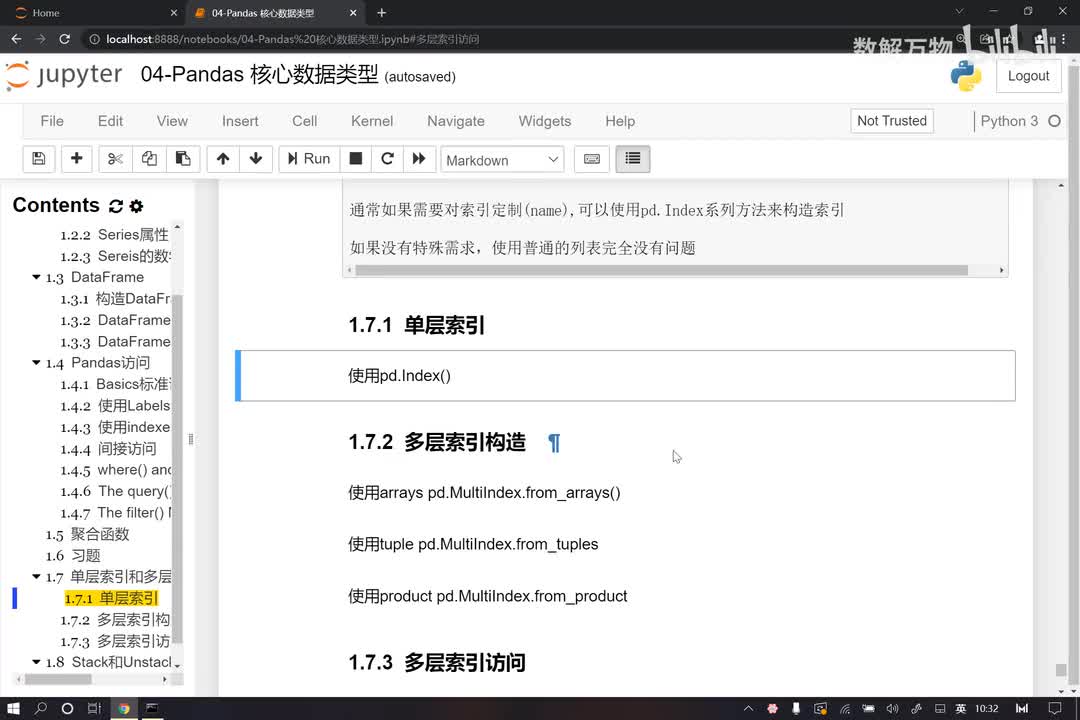Open command palette keyboard icon
The height and width of the screenshot is (720, 1080).
click(x=592, y=159)
